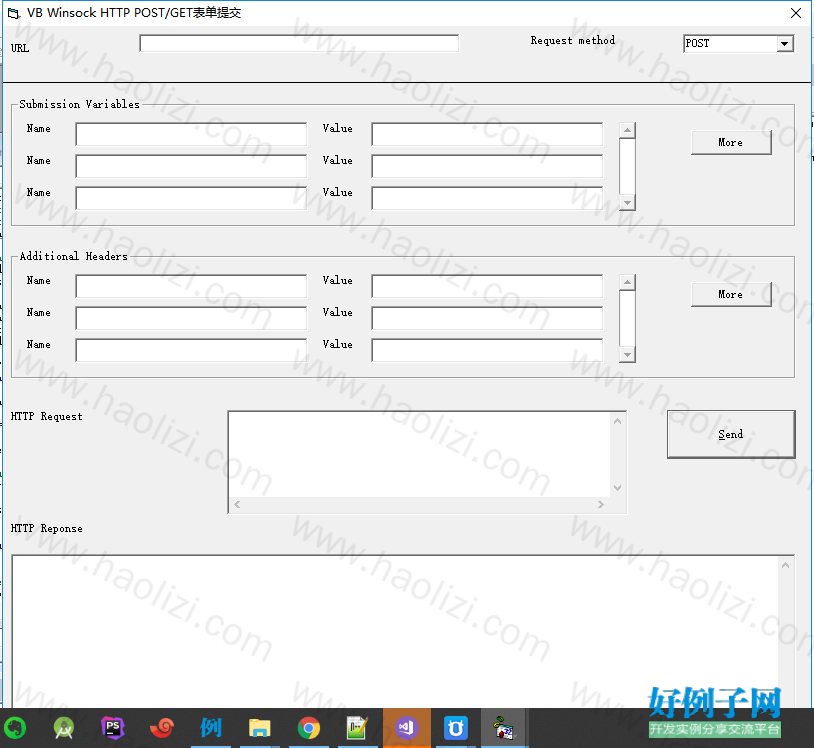Focus third Name field in Additional Headers

coord(191,350)
